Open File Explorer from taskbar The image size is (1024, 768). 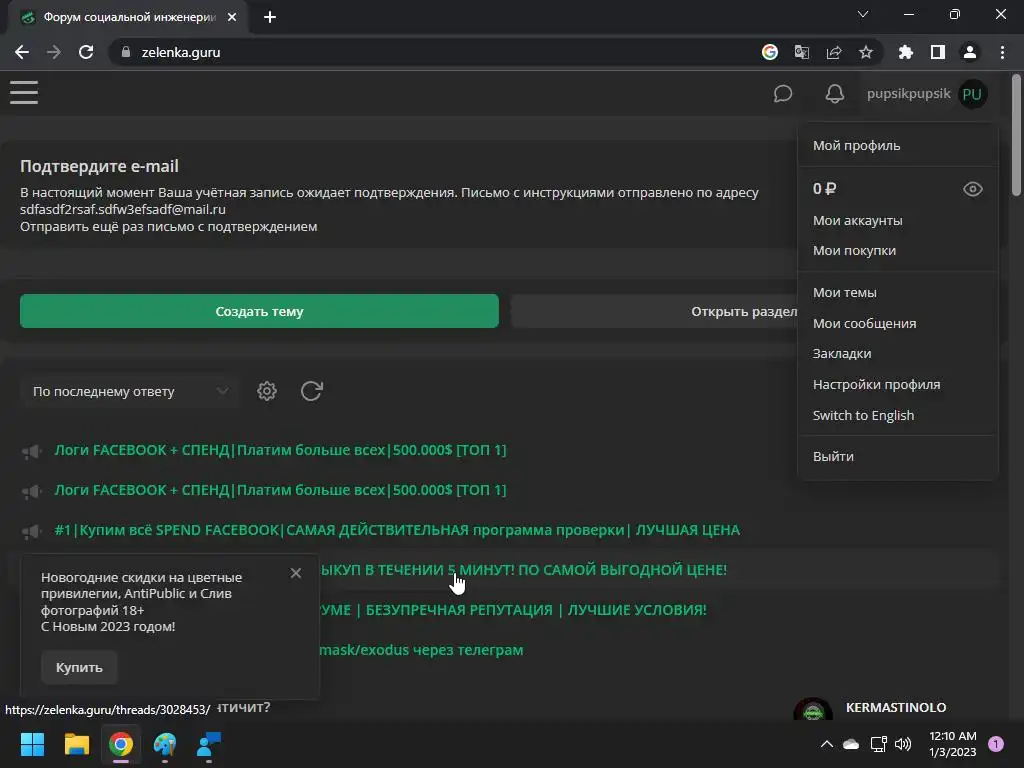click(76, 744)
